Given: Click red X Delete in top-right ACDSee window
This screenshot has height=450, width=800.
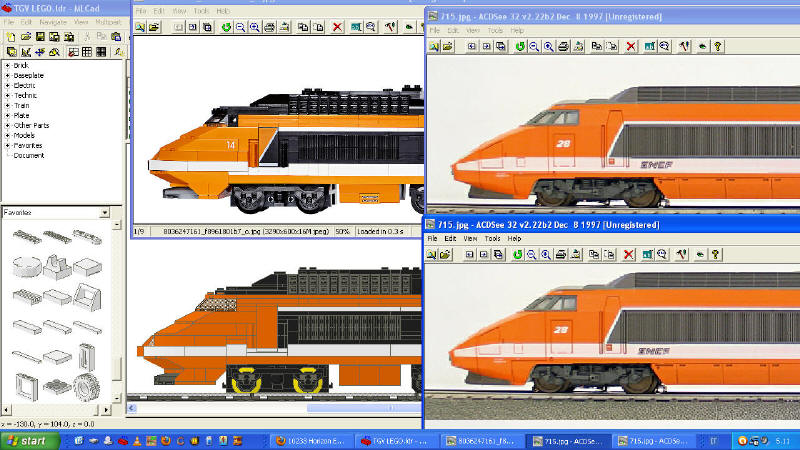Looking at the screenshot, I should [631, 46].
